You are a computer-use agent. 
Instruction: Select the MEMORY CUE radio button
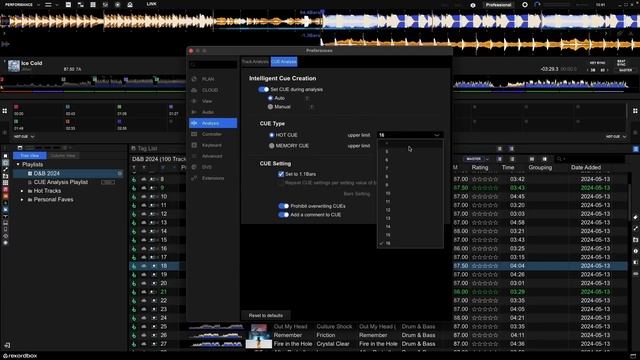pyautogui.click(x=271, y=145)
